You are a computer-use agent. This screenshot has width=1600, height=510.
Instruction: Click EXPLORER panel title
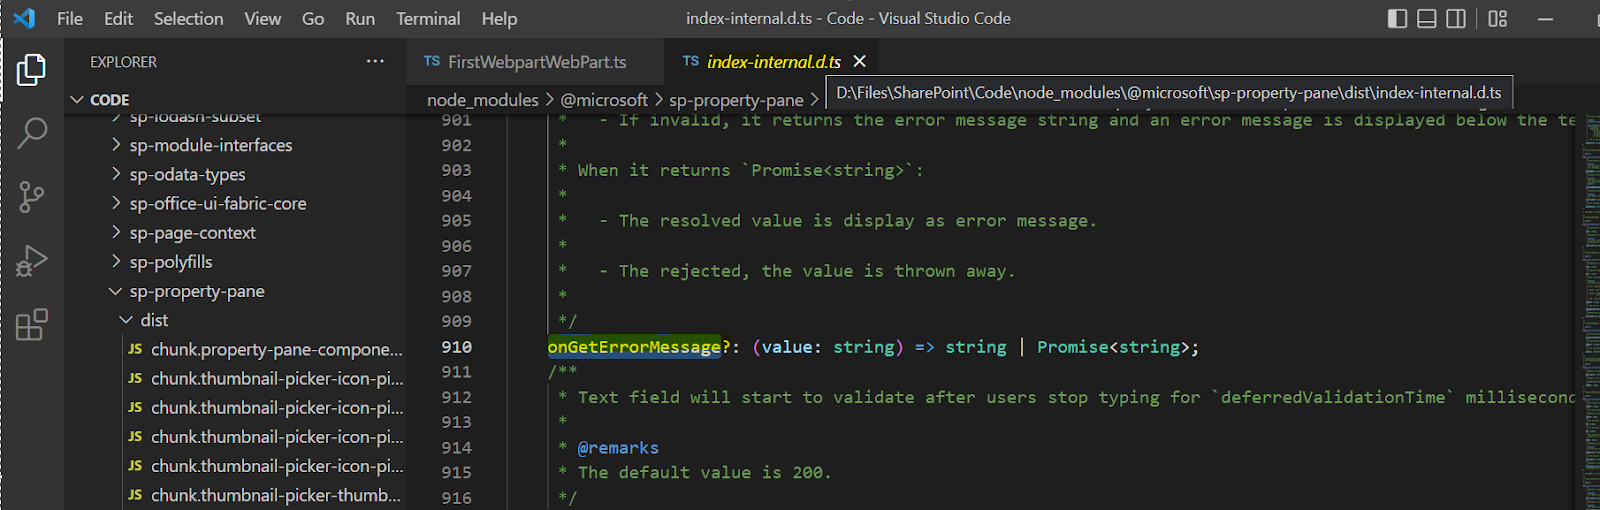click(x=123, y=62)
